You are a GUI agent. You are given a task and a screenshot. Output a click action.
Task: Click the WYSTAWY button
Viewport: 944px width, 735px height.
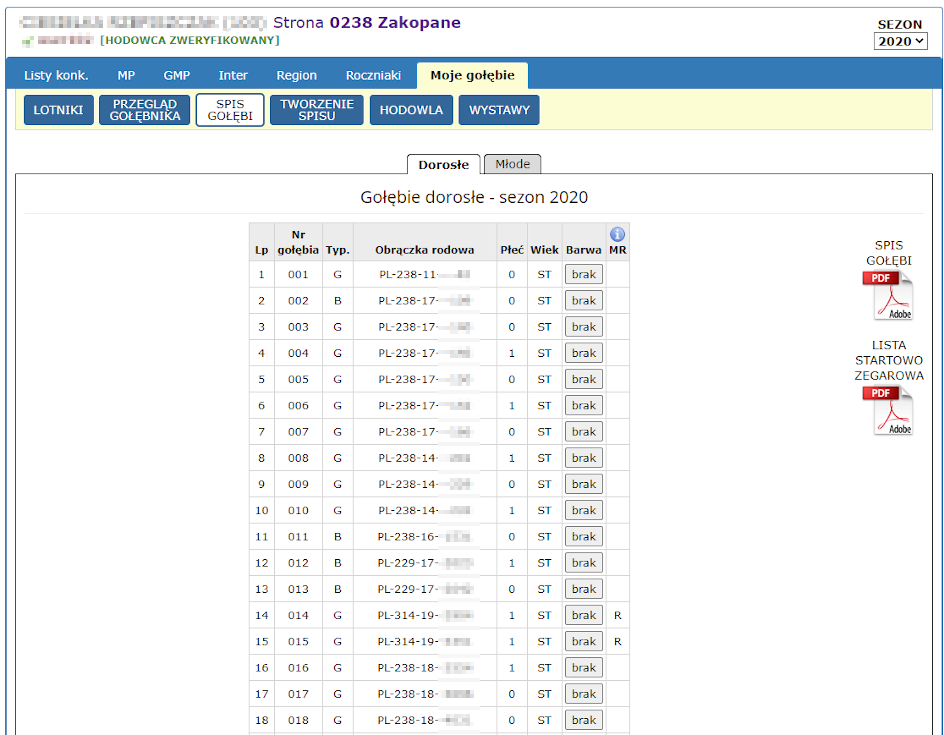(499, 110)
